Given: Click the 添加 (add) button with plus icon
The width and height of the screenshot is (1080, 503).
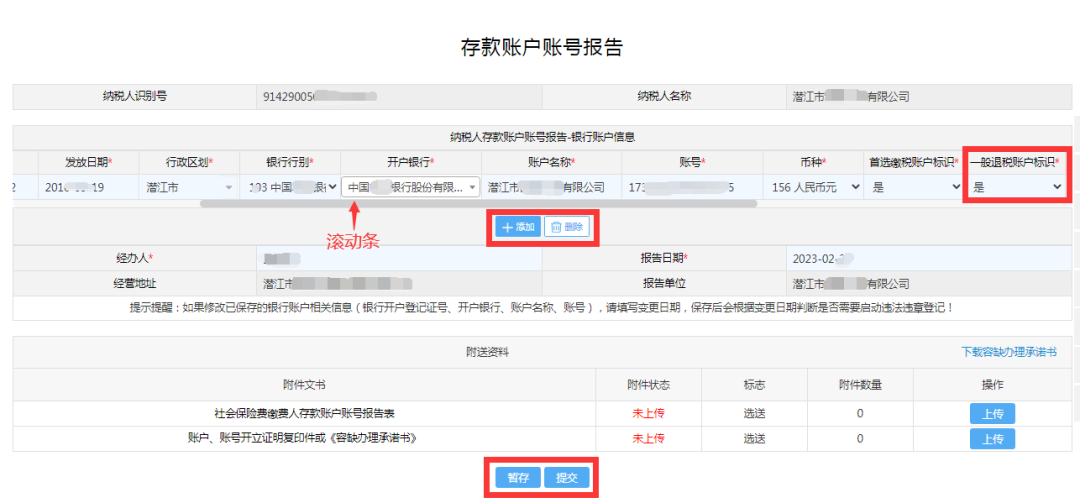Looking at the screenshot, I should (x=518, y=227).
